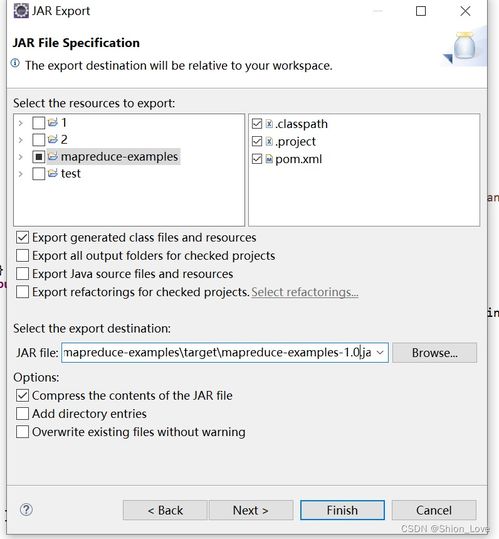Viewport: 499px width, 539px height.
Task: Click the Finish button
Action: [342, 510]
